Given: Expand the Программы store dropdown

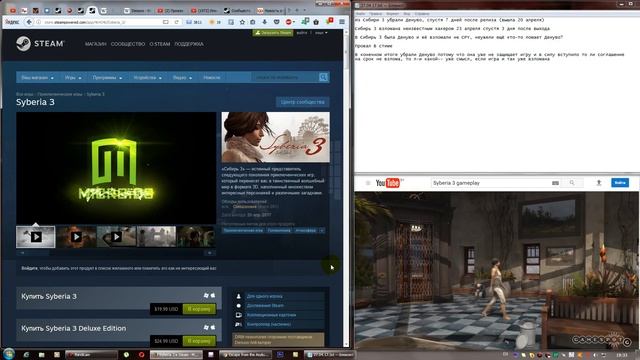Looking at the screenshot, I should click(x=107, y=78).
